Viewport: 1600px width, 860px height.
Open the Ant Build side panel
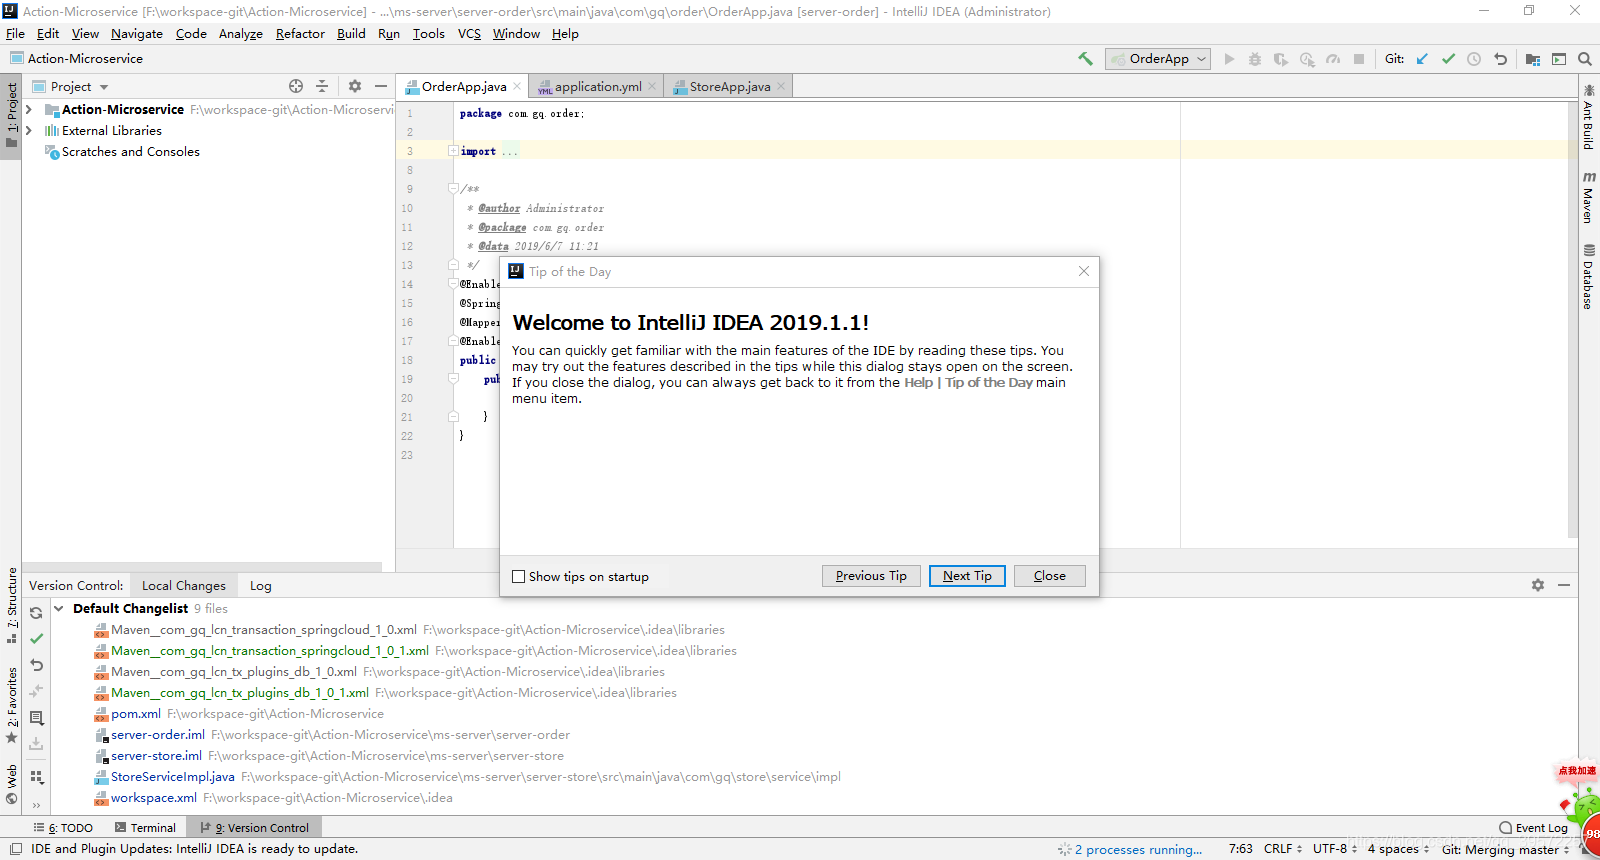tap(1589, 117)
